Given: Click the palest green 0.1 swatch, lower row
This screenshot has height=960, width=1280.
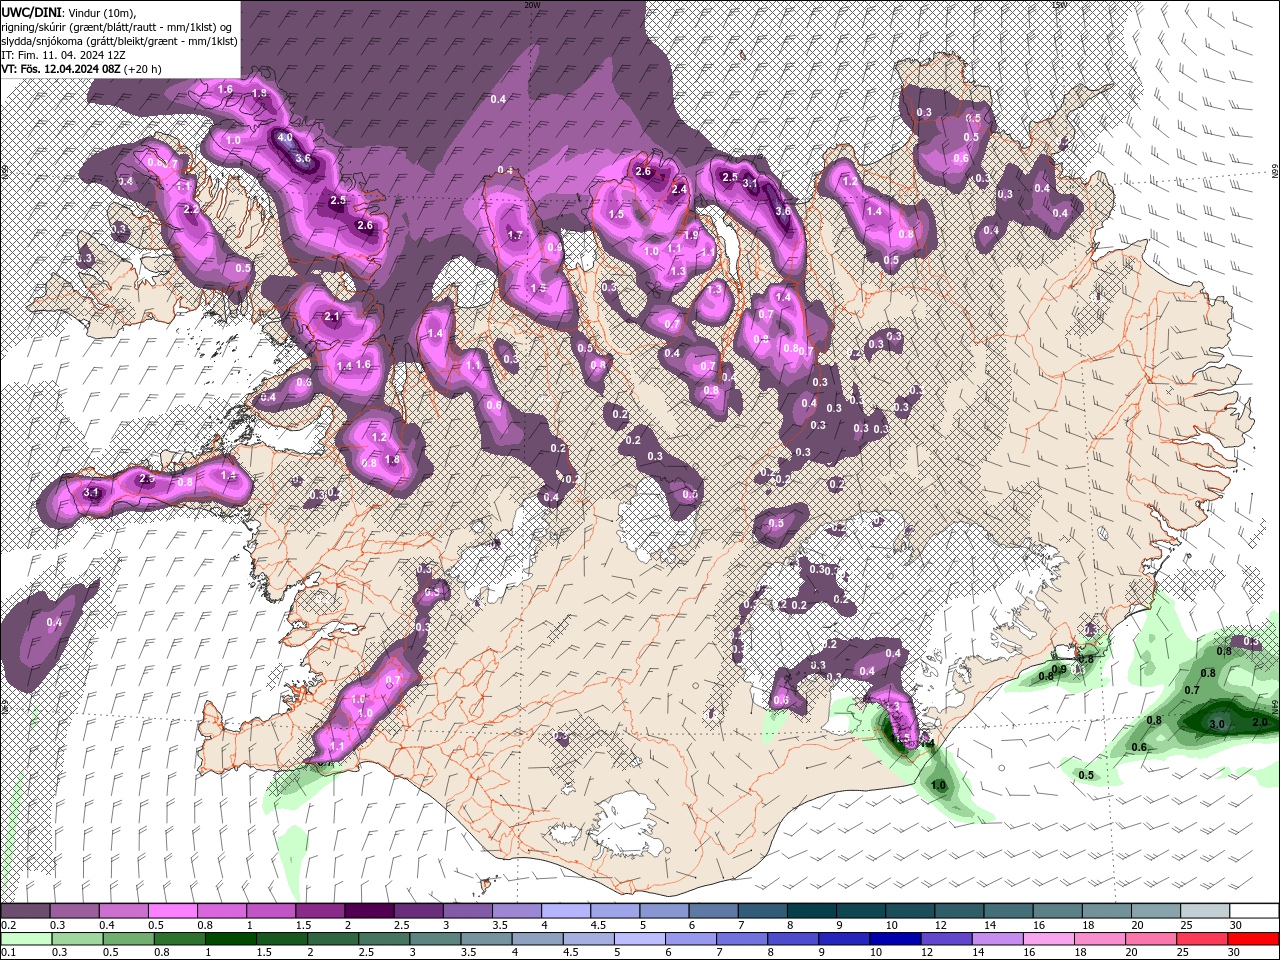Looking at the screenshot, I should [x=26, y=939].
